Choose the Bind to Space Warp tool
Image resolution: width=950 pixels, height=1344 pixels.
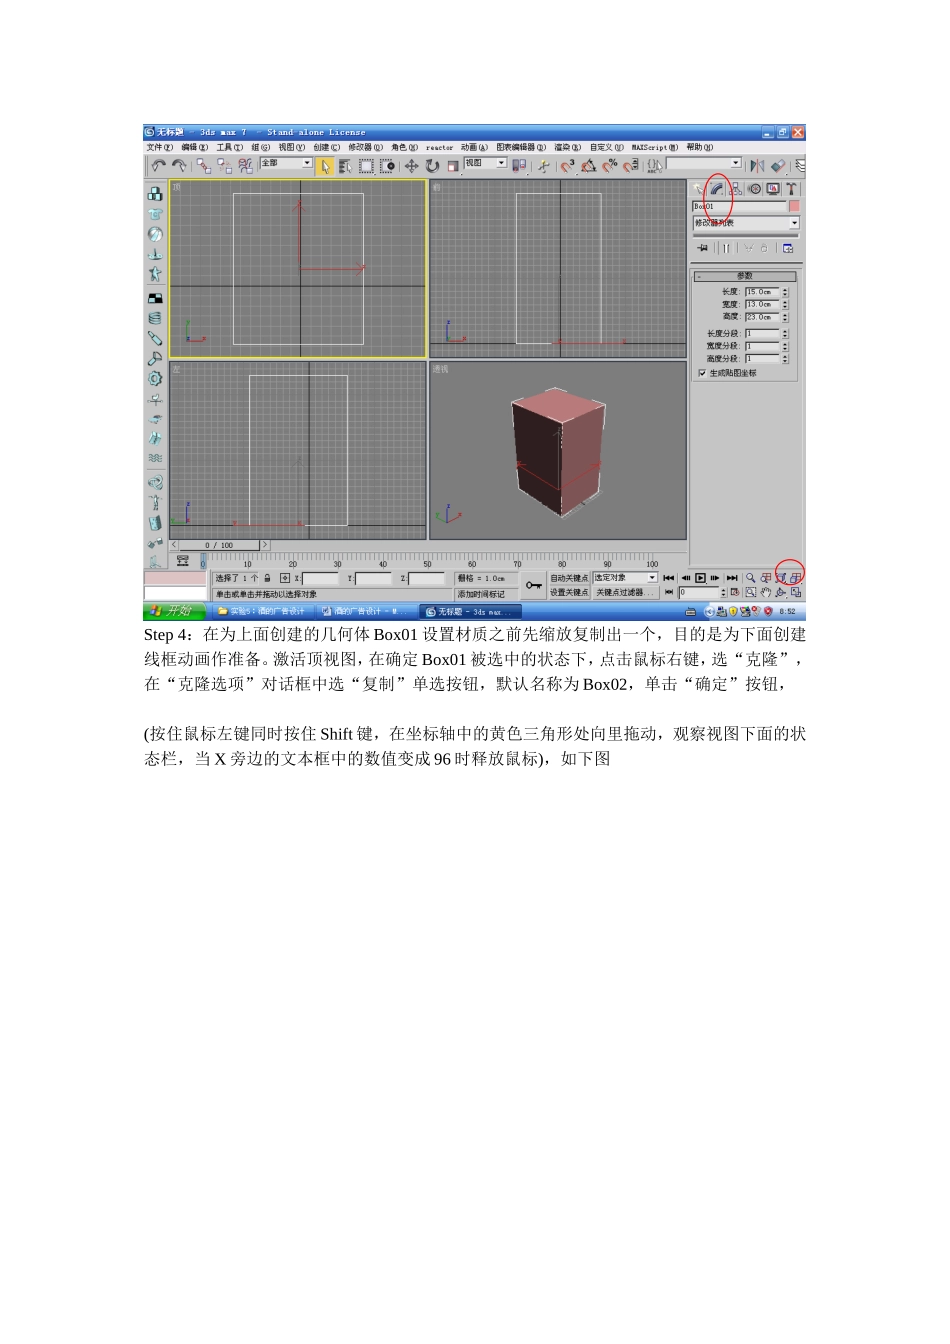245,166
